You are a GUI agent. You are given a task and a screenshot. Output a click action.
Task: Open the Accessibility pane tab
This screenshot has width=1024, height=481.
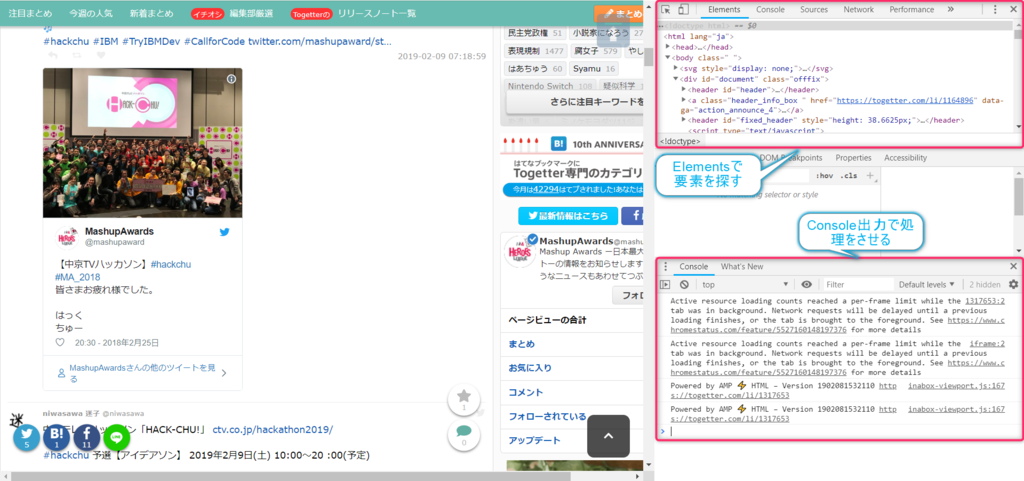[905, 158]
